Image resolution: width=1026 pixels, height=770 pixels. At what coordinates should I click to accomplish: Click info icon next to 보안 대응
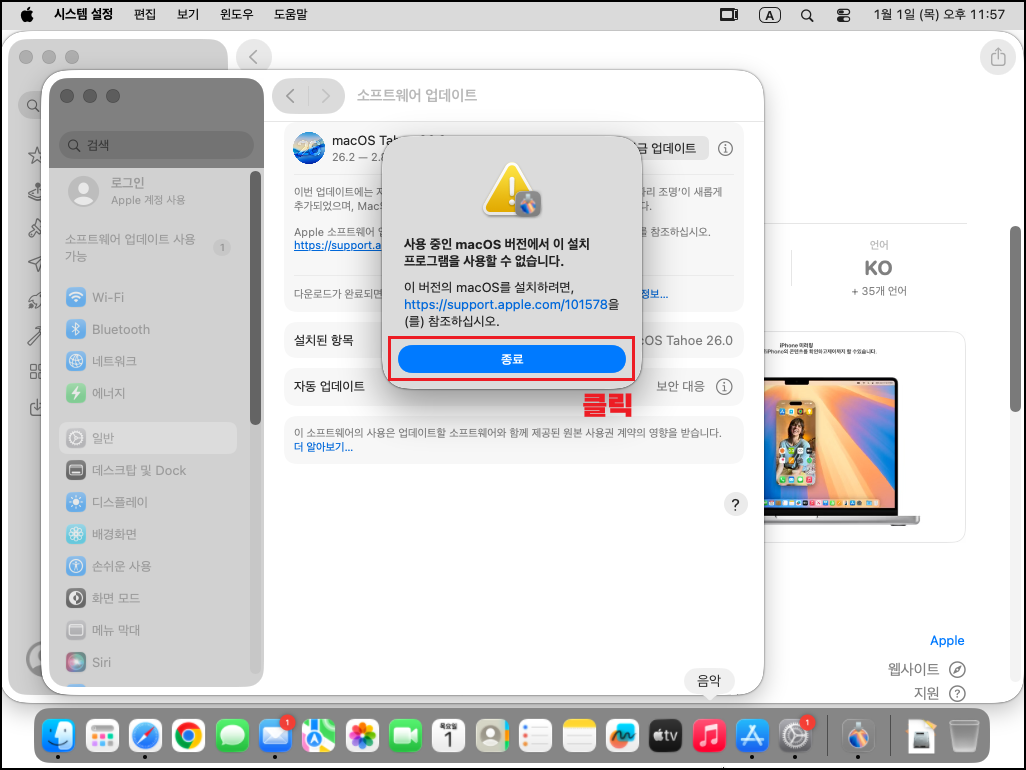(724, 387)
